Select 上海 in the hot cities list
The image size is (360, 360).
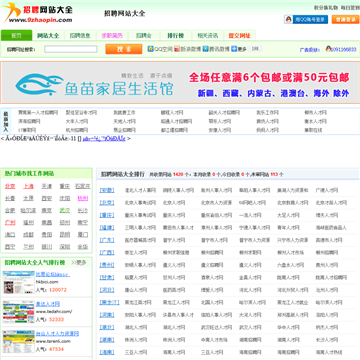[x=28, y=186]
